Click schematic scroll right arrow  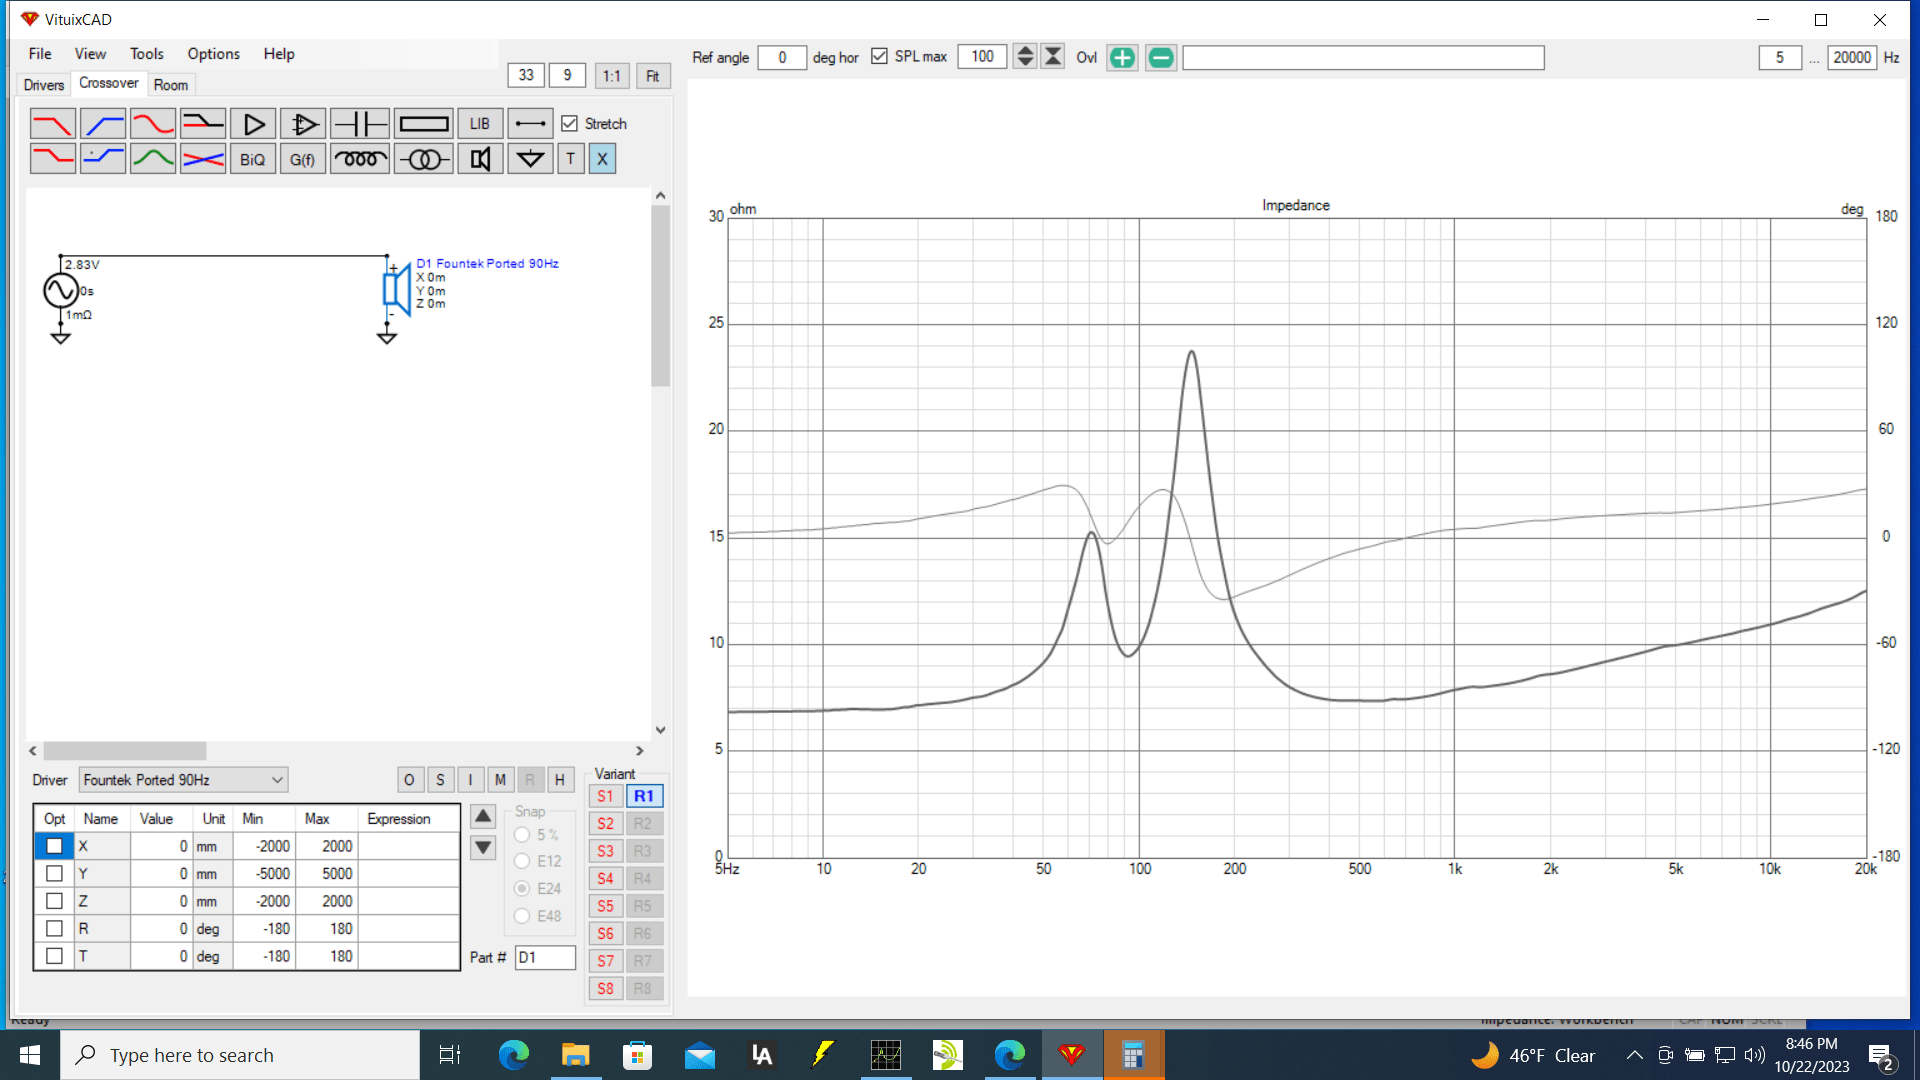point(640,751)
